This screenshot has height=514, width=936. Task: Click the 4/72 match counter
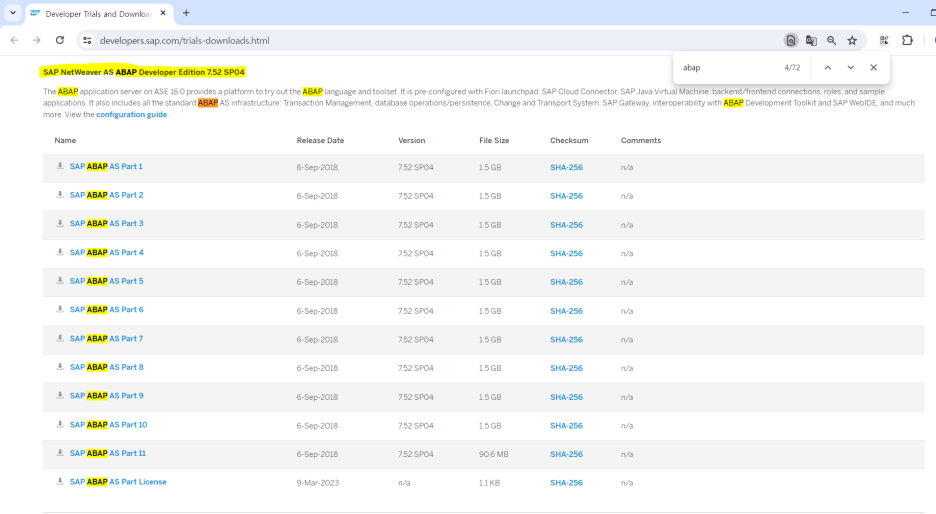pos(792,67)
